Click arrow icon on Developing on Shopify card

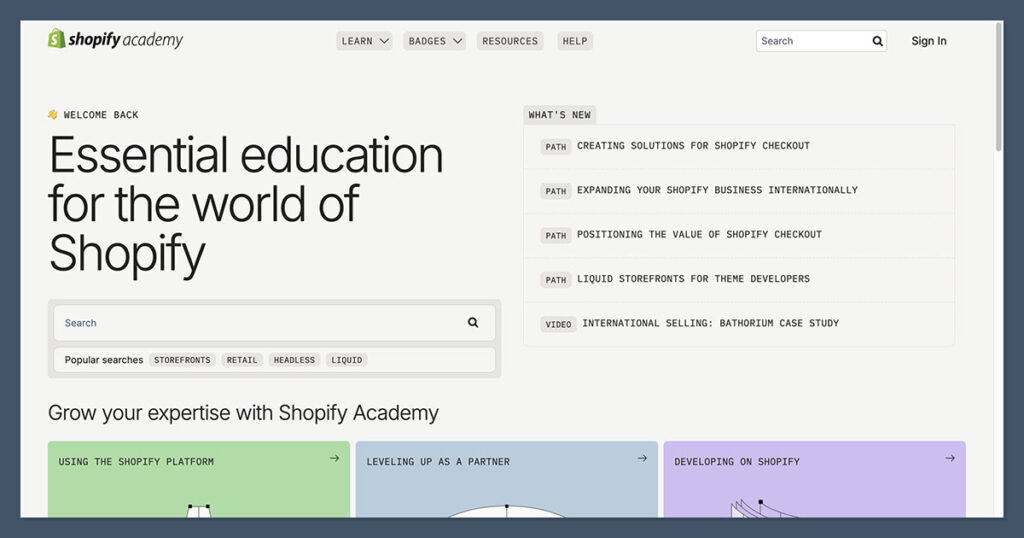(x=949, y=459)
